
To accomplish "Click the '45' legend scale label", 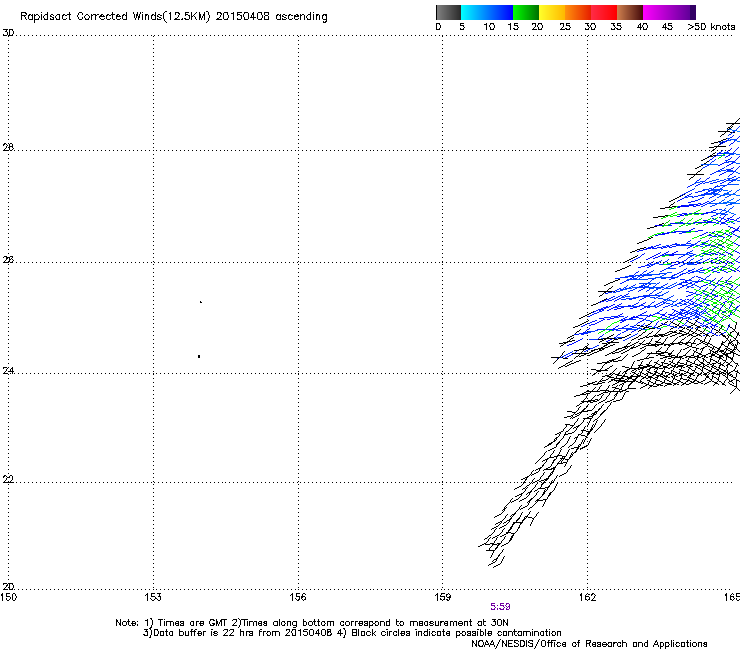I will (667, 27).
